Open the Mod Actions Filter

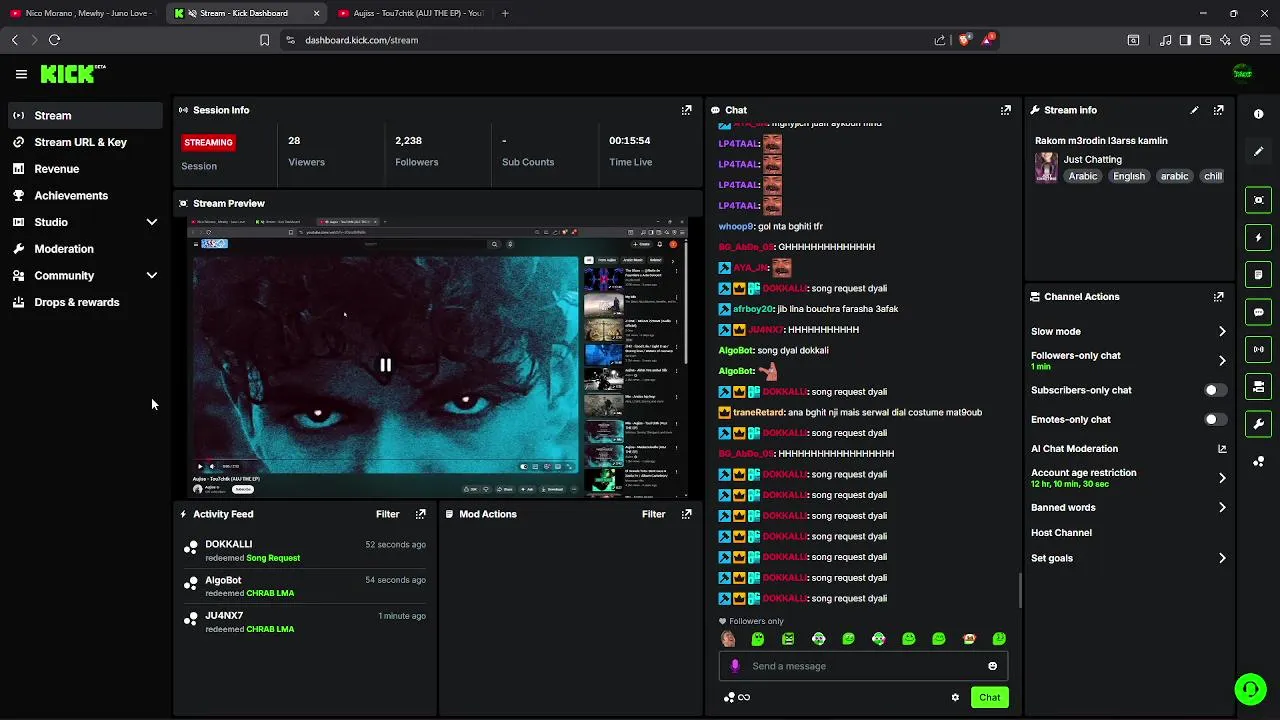653,514
